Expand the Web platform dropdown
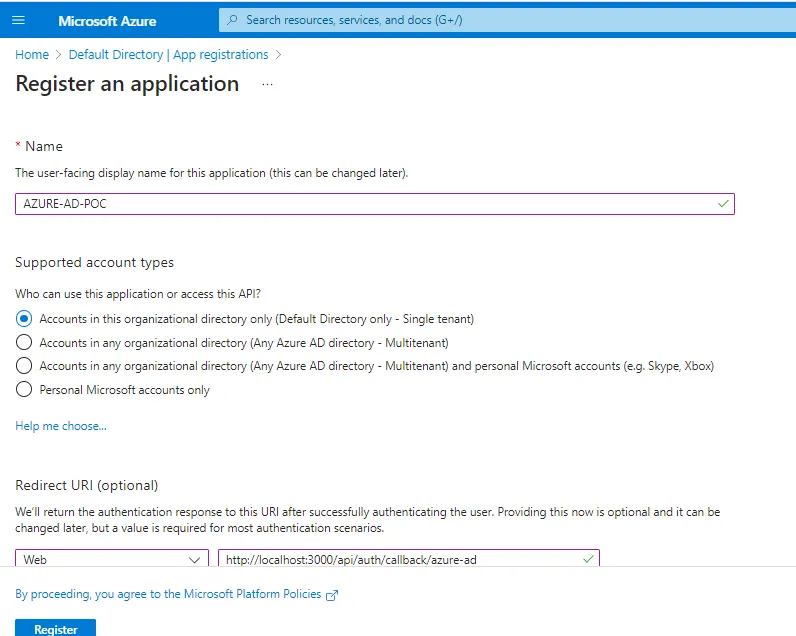The width and height of the screenshot is (796, 636). tap(112, 558)
